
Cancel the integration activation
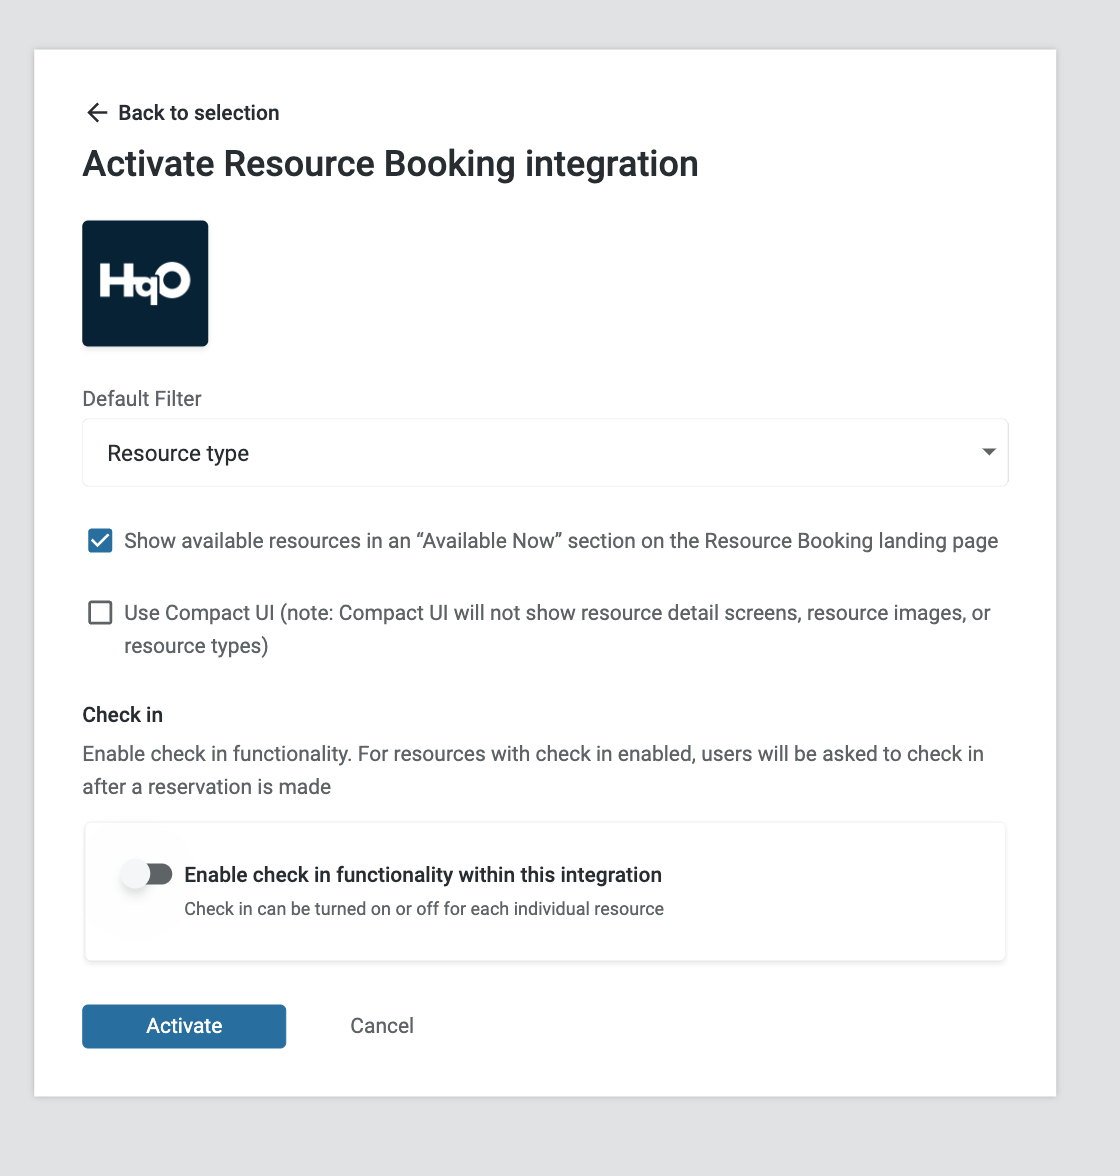pyautogui.click(x=382, y=1026)
